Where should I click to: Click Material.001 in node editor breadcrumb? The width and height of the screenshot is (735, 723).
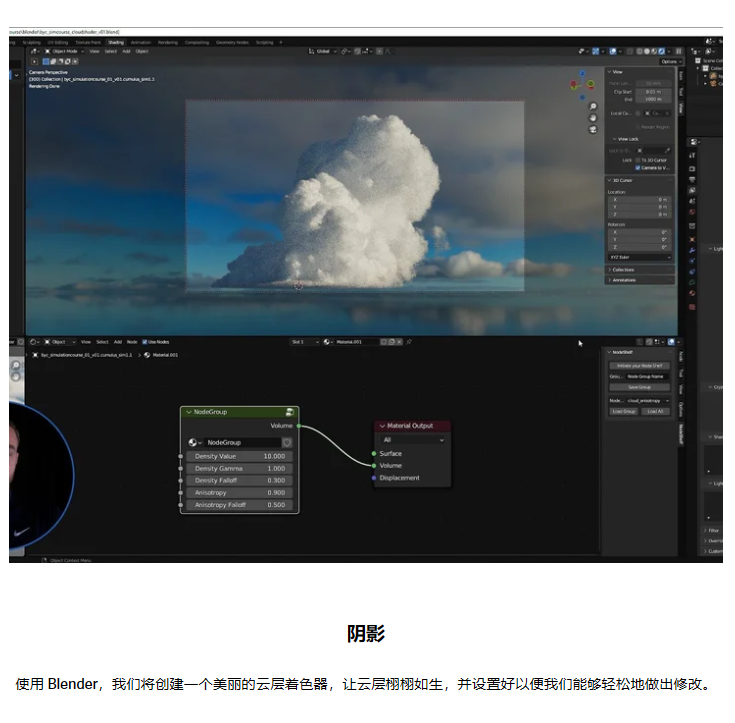click(x=165, y=355)
